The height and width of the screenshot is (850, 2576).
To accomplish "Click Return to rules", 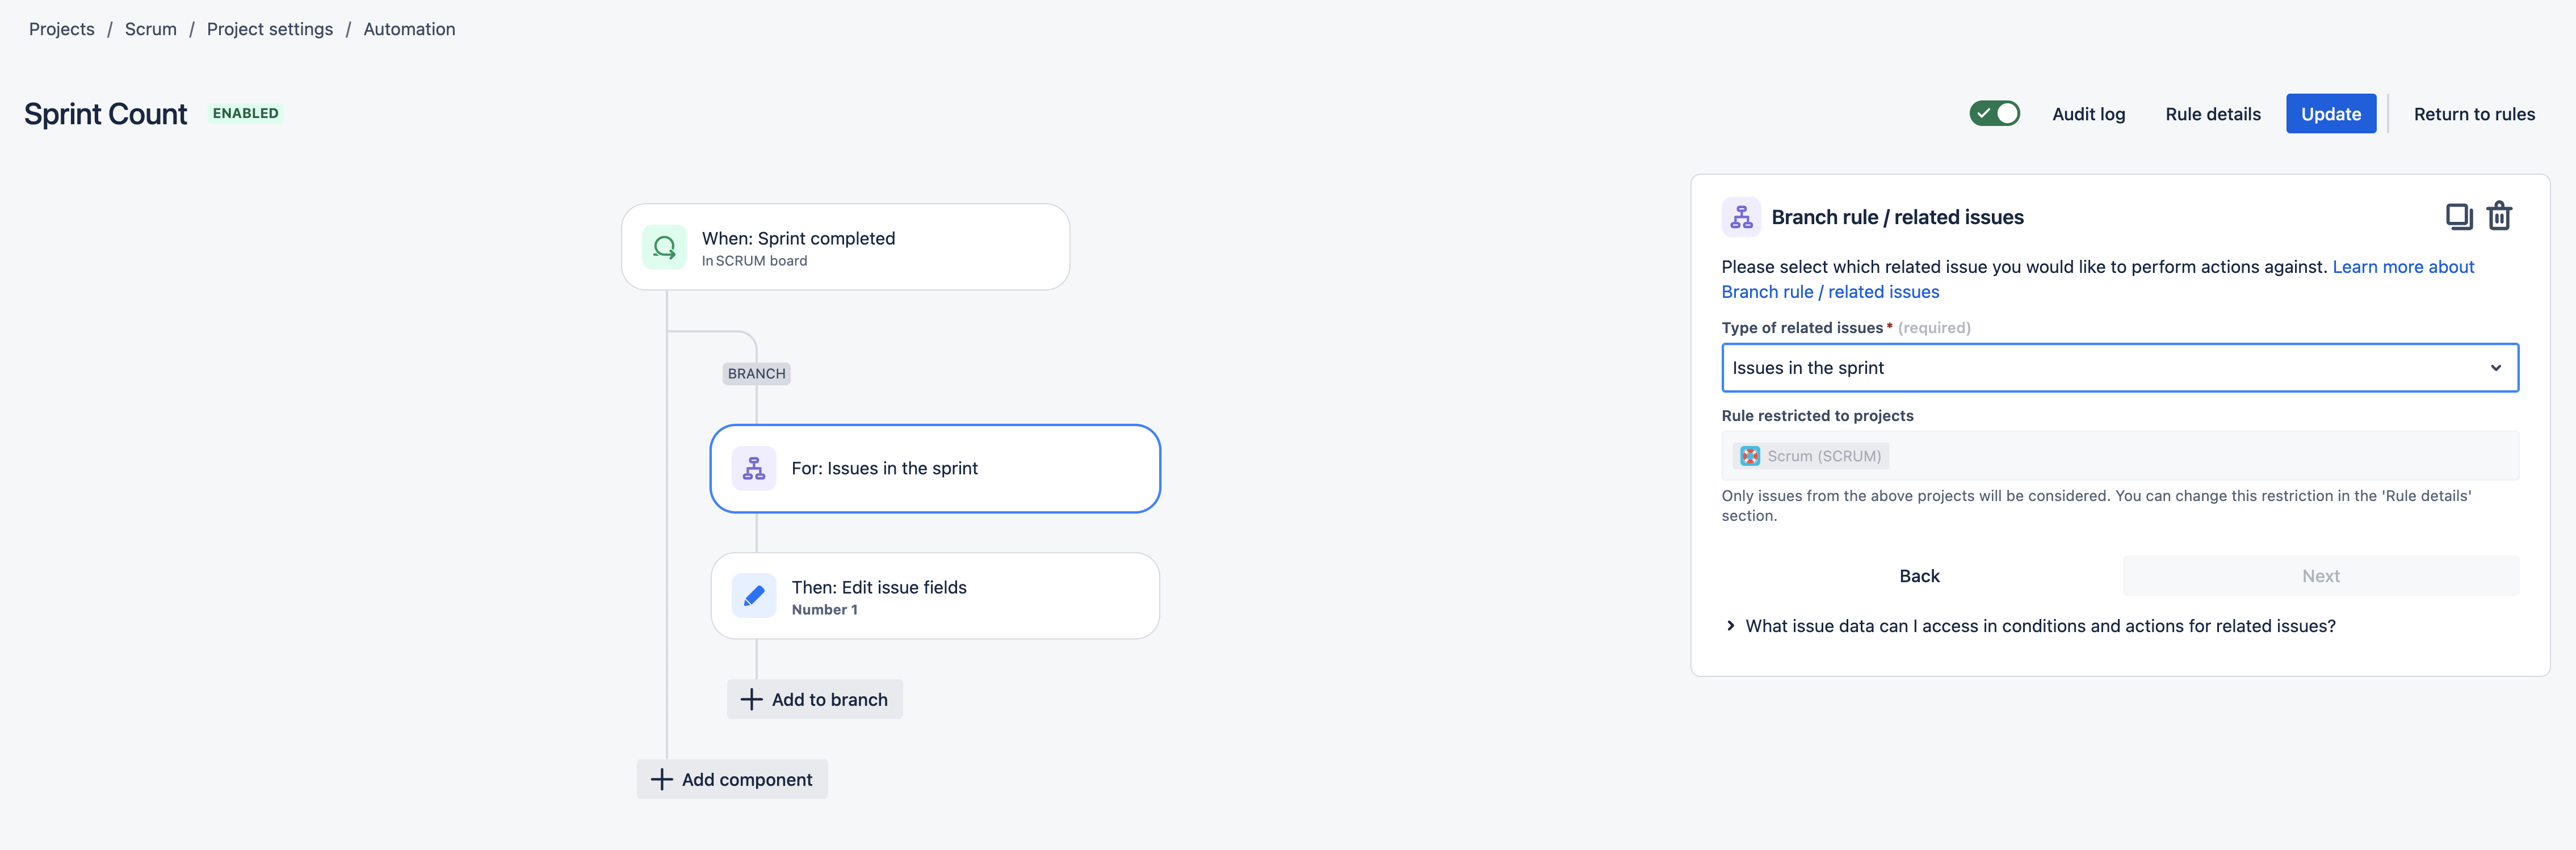I will (2475, 113).
